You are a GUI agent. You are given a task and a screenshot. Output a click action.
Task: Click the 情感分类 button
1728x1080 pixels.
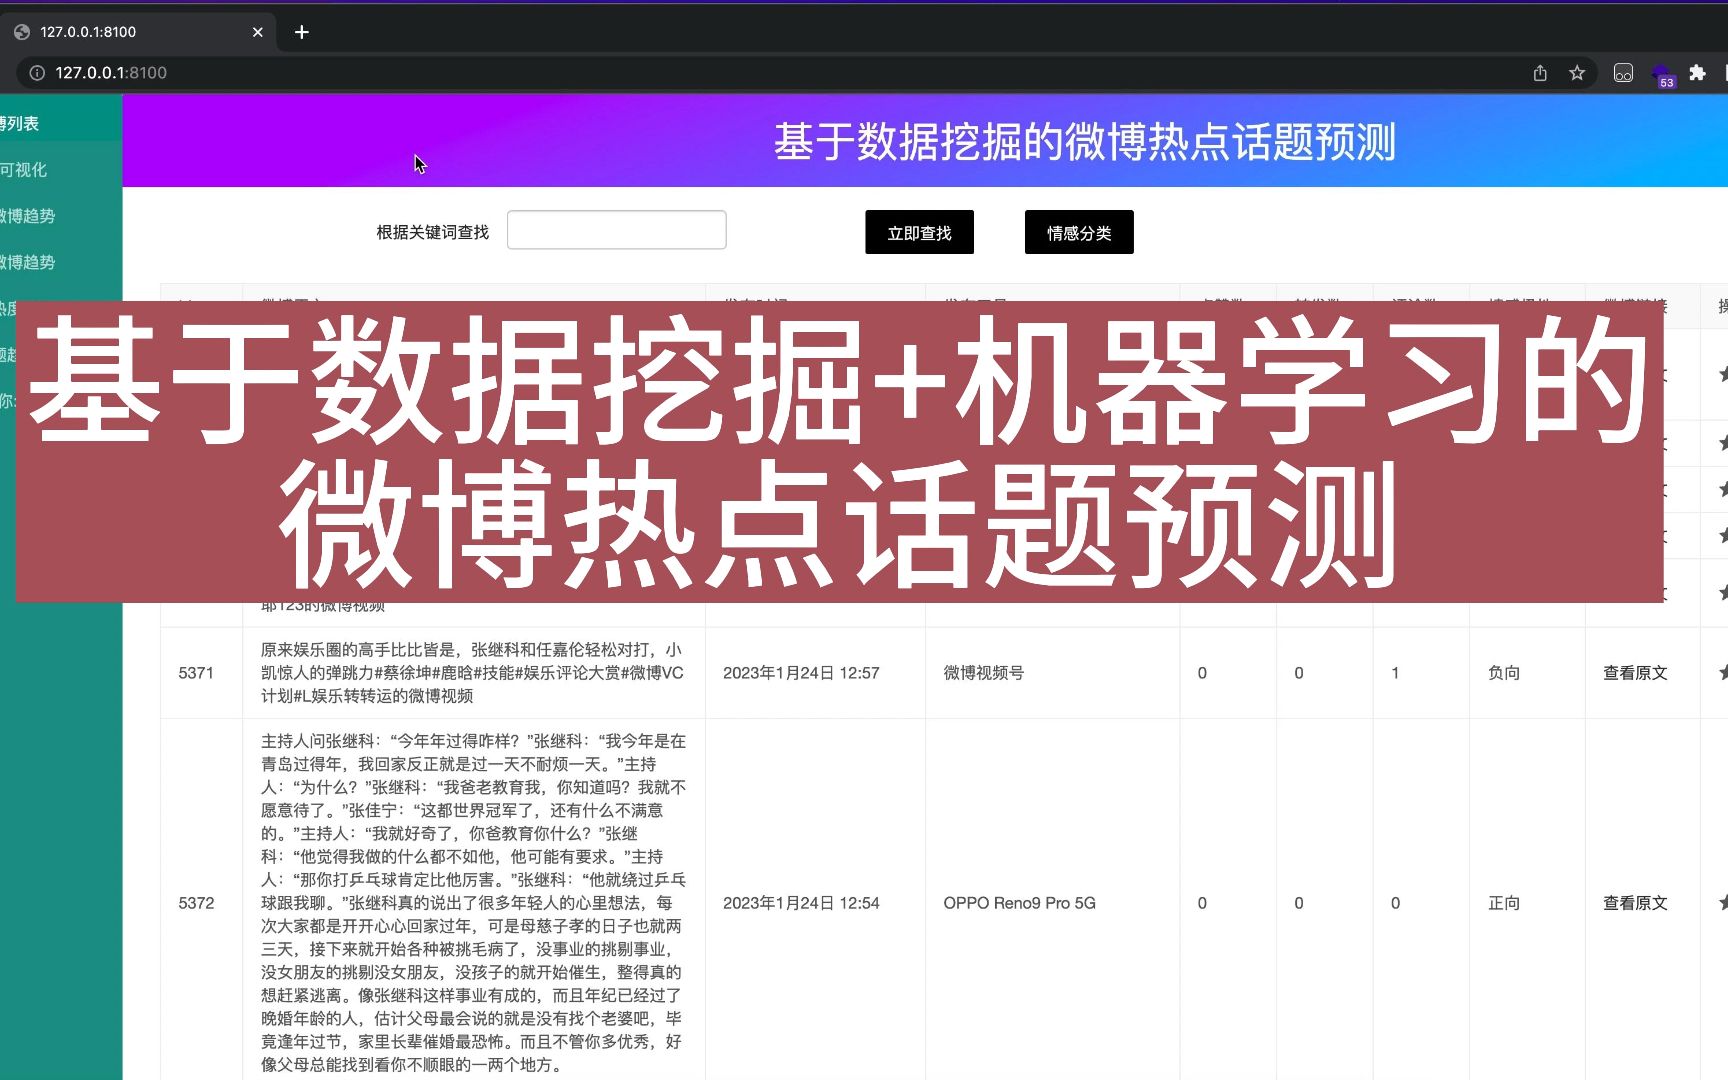point(1079,232)
